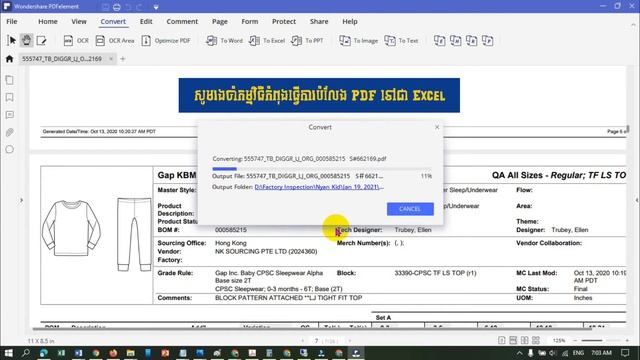Convert document To Word

tap(224, 40)
